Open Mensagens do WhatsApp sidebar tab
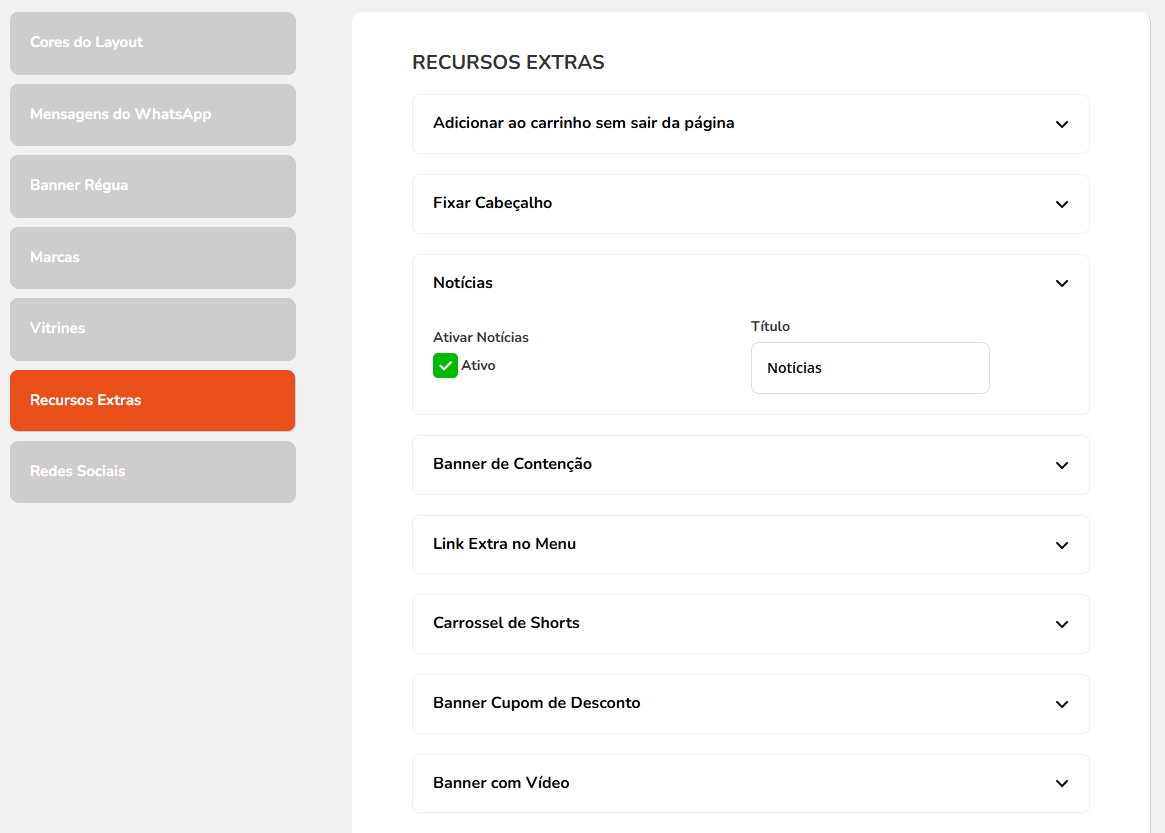This screenshot has height=833, width=1165. (152, 114)
